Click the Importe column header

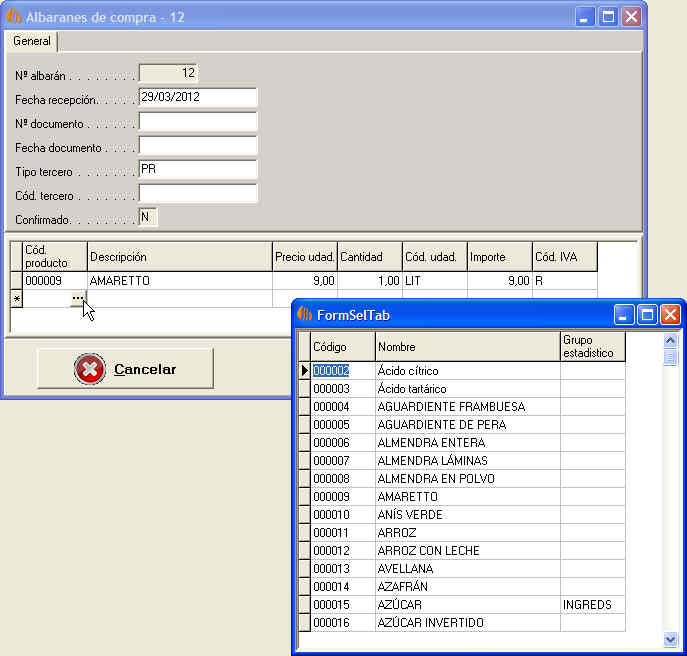point(500,256)
